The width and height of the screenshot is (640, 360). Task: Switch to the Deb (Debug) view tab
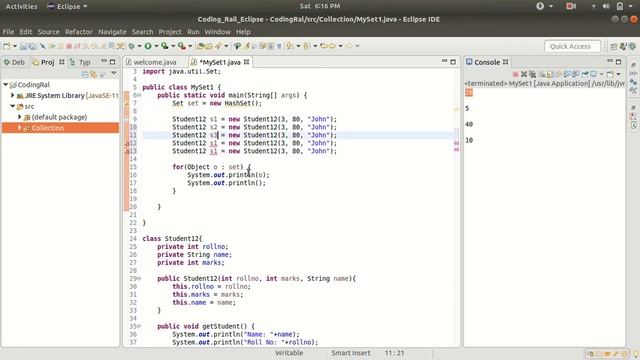tap(14, 62)
